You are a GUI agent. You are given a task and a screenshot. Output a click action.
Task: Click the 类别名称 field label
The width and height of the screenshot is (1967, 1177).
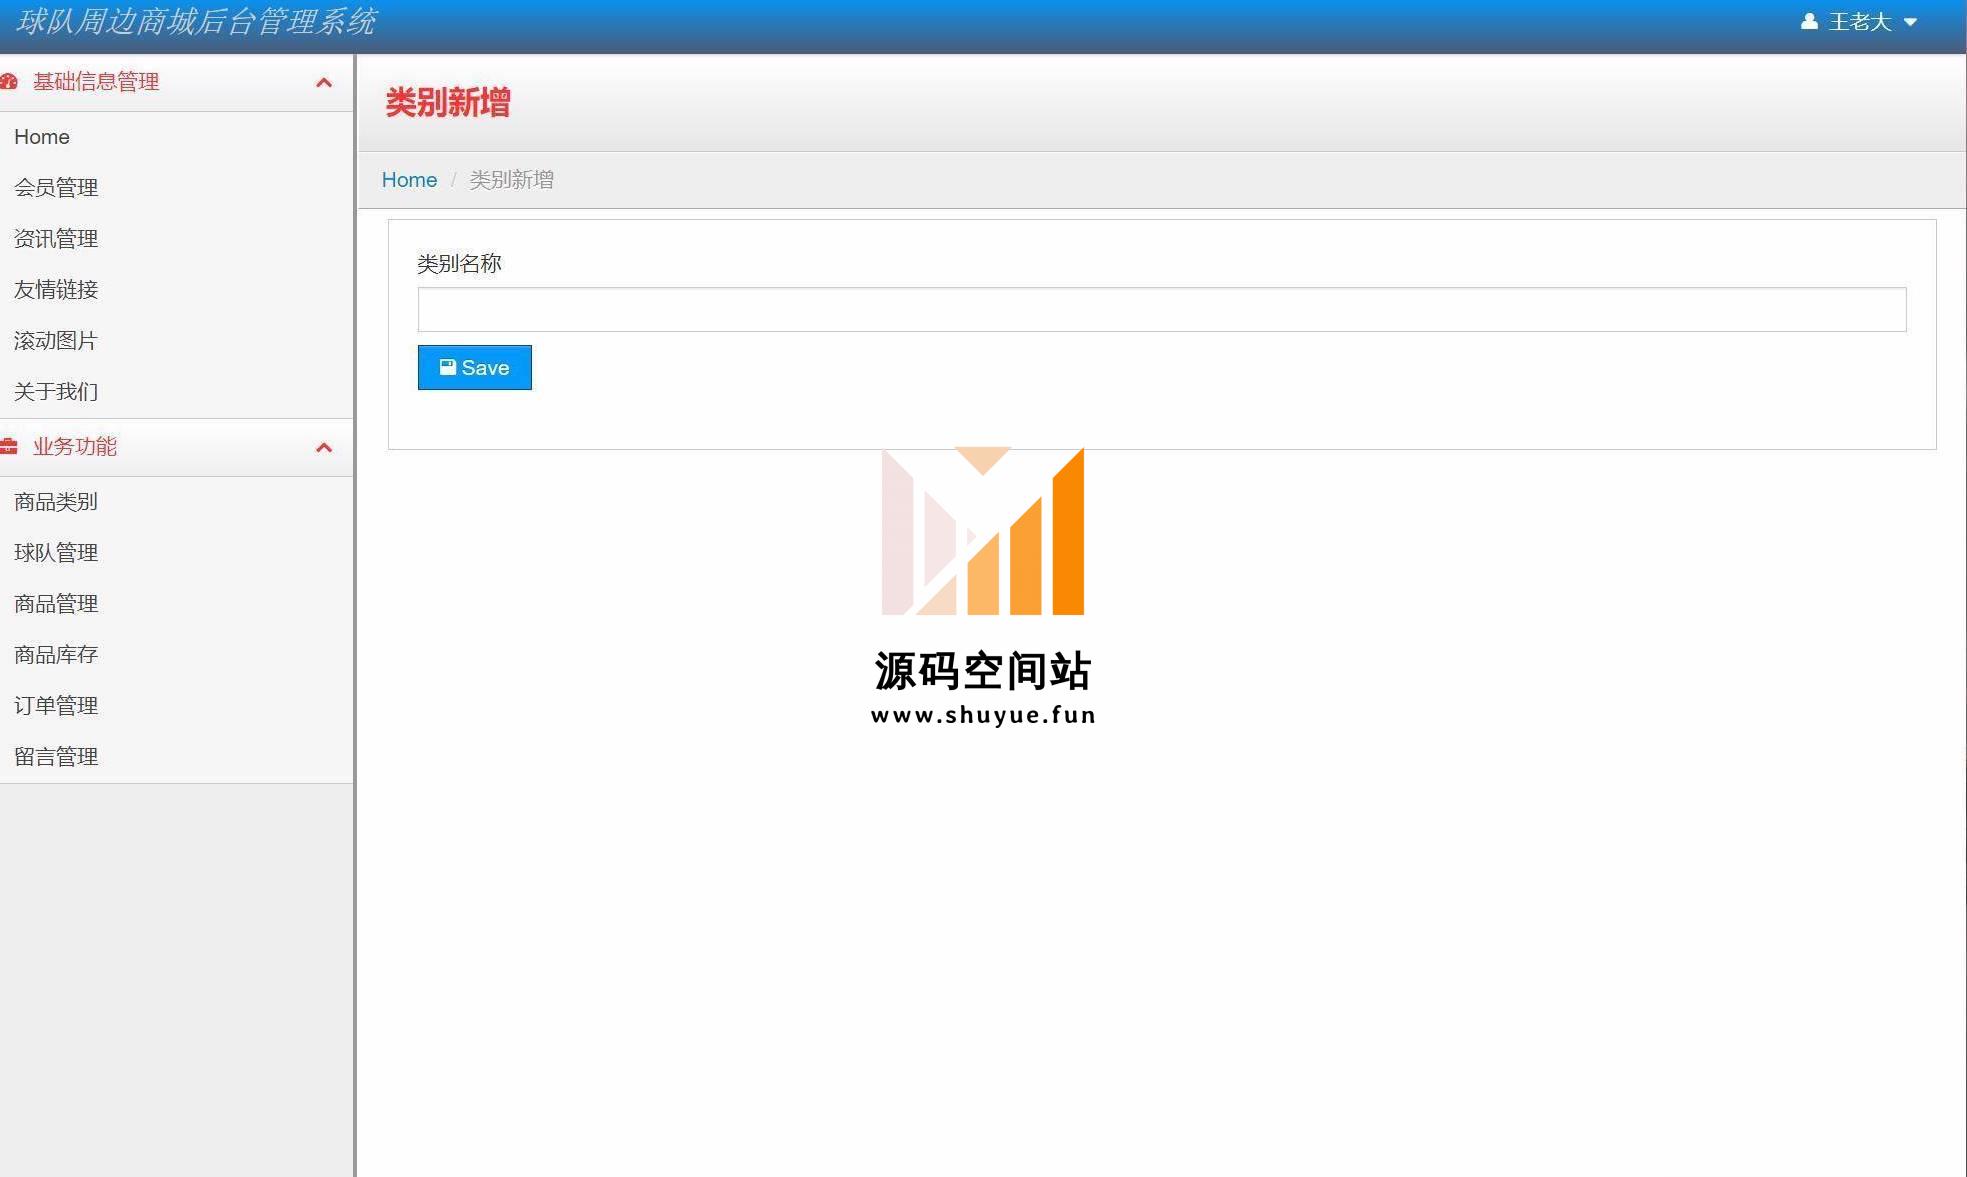tap(459, 264)
